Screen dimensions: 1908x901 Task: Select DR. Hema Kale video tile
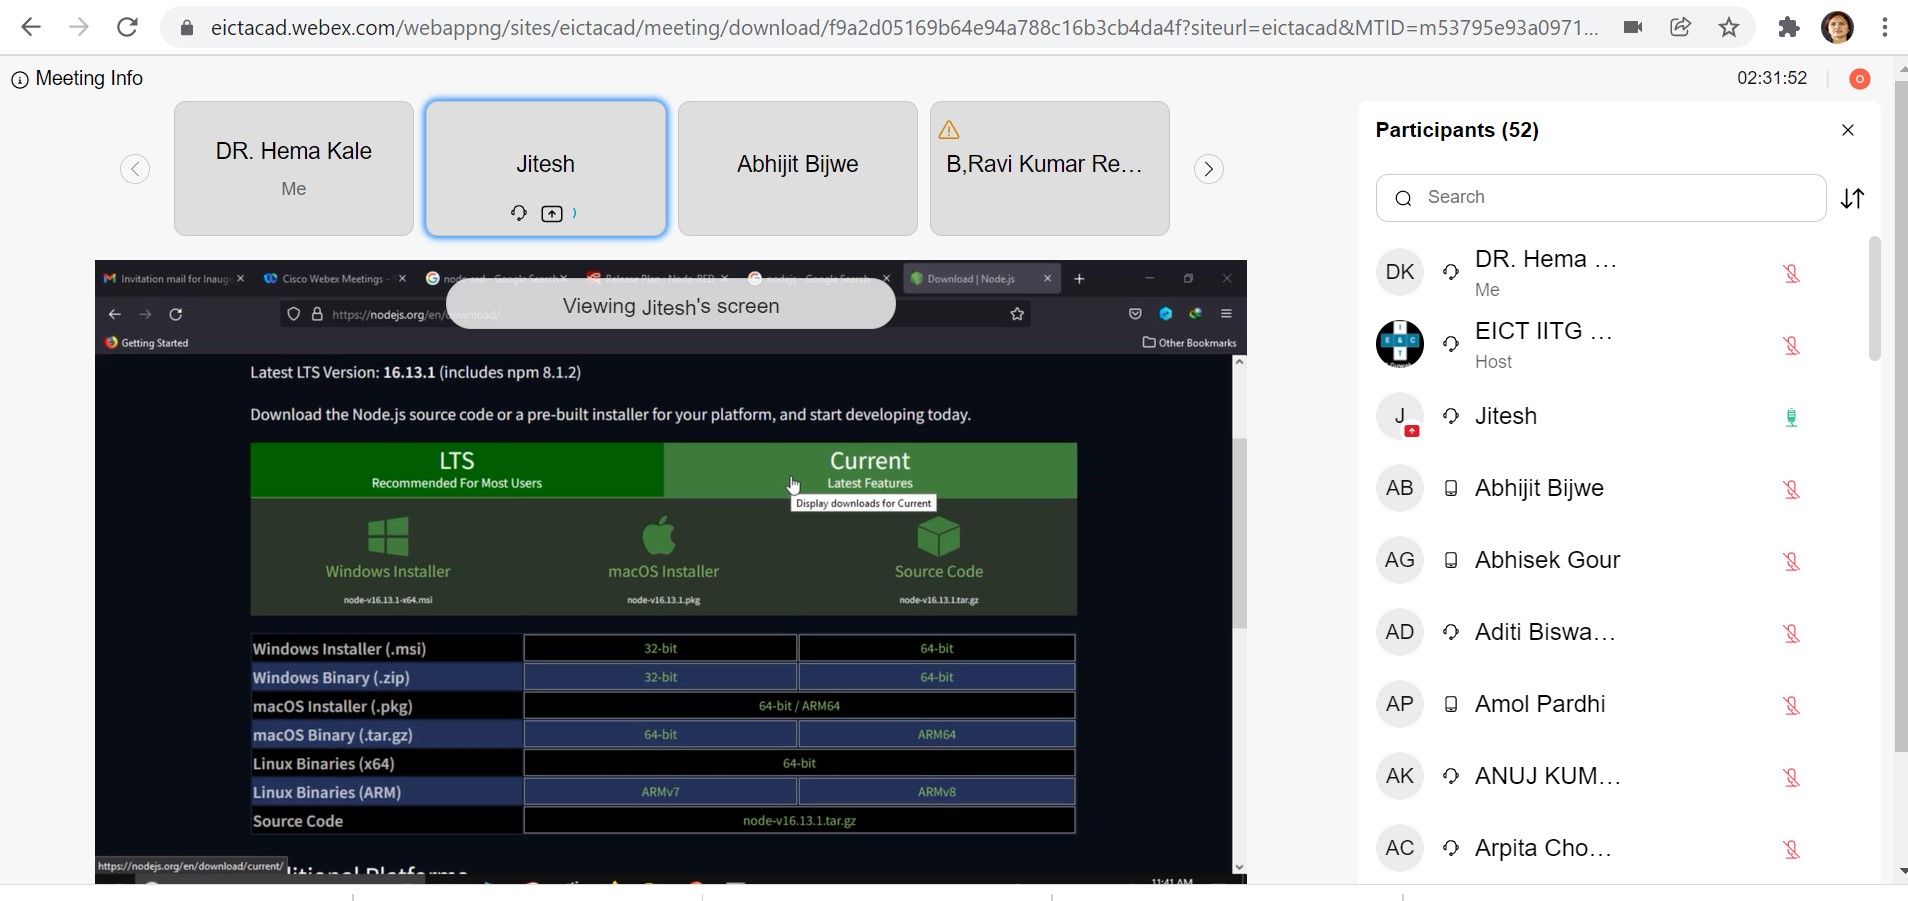click(x=294, y=168)
